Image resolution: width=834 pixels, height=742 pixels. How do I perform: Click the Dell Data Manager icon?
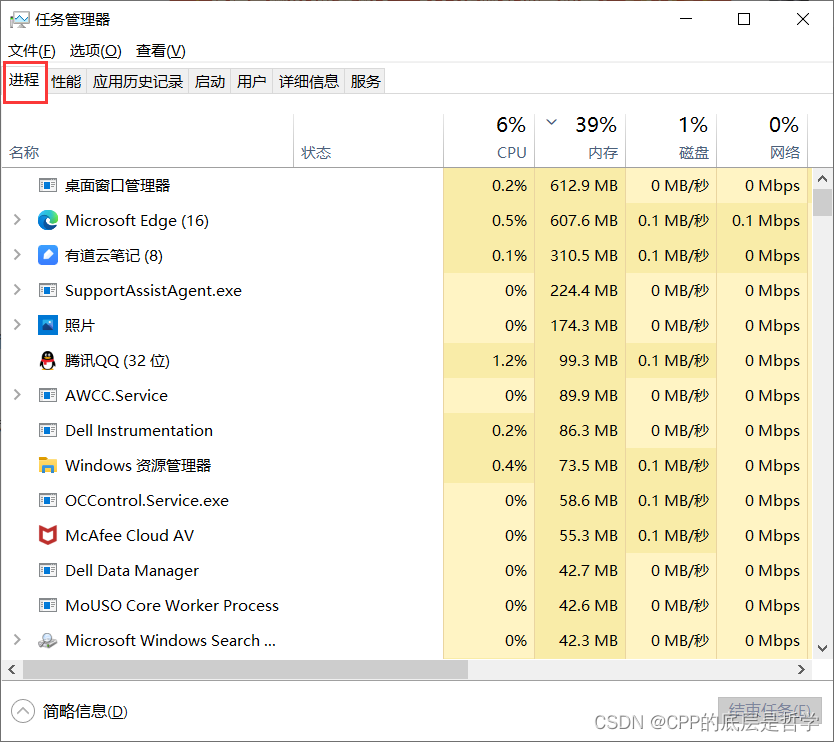(48, 570)
